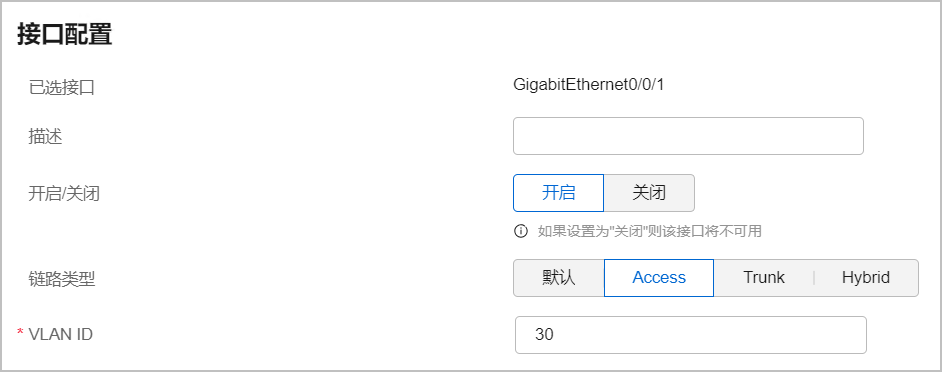The height and width of the screenshot is (372, 942).
Task: Click the 已选接口 label
Action: coord(62,88)
